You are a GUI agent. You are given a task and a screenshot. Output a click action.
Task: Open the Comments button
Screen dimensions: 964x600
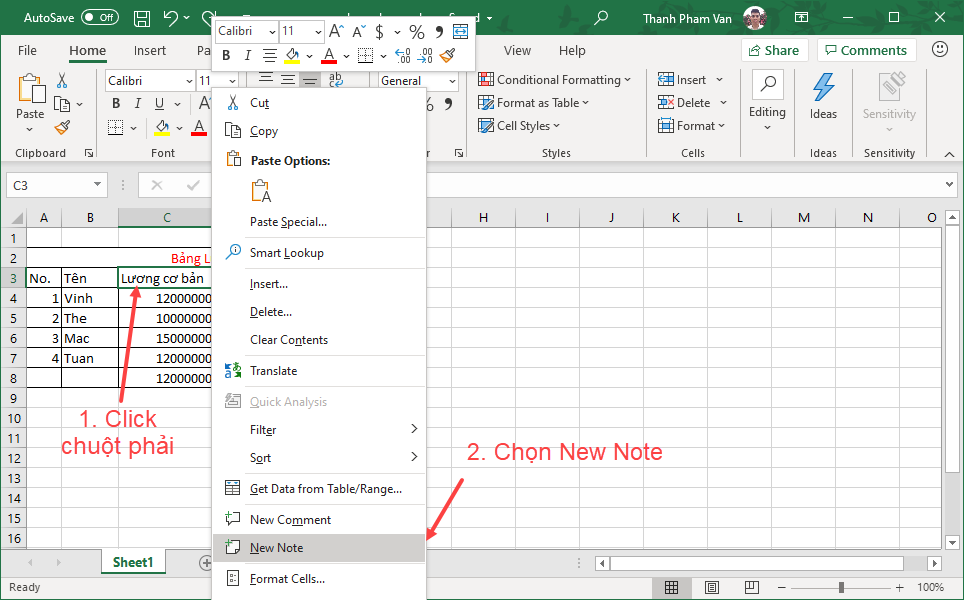pyautogui.click(x=866, y=50)
